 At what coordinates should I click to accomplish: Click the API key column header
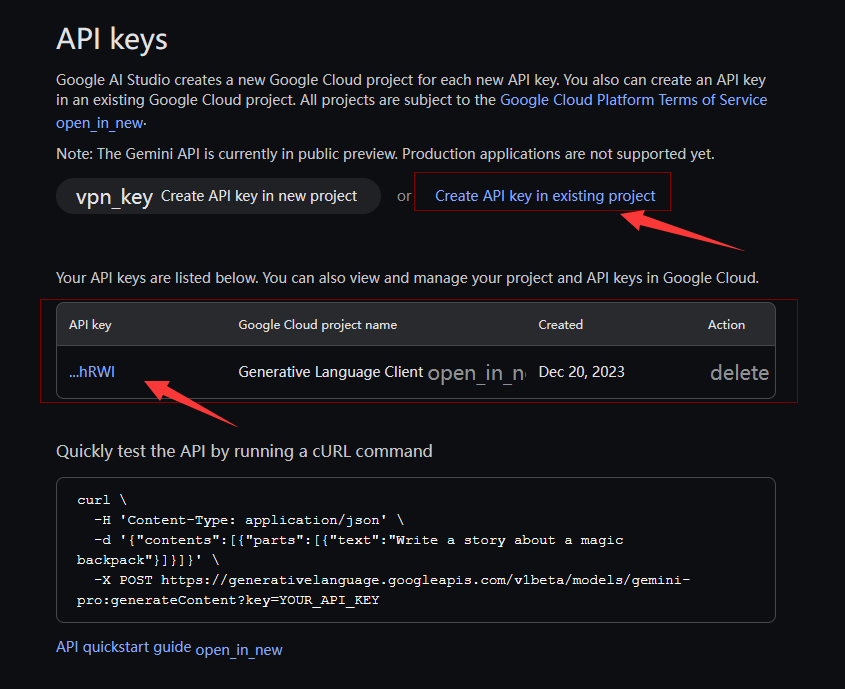90,325
